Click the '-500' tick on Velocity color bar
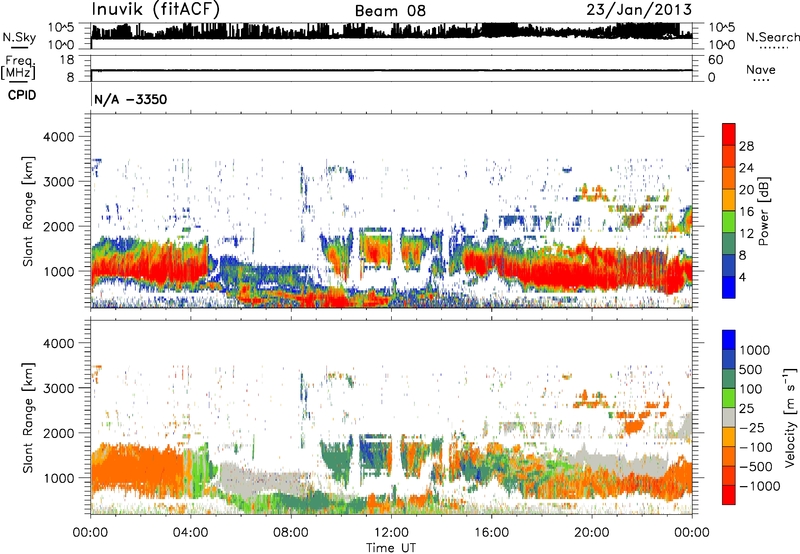This screenshot has height=554, width=800. [x=755, y=466]
